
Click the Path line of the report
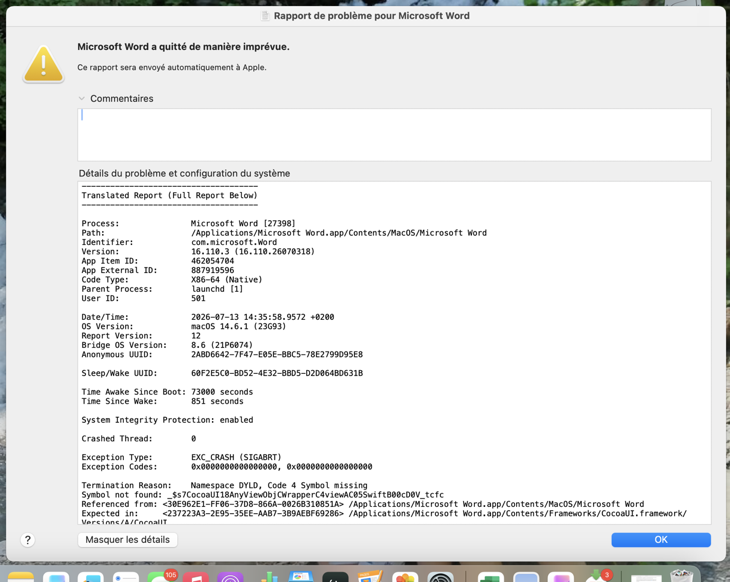click(x=284, y=233)
